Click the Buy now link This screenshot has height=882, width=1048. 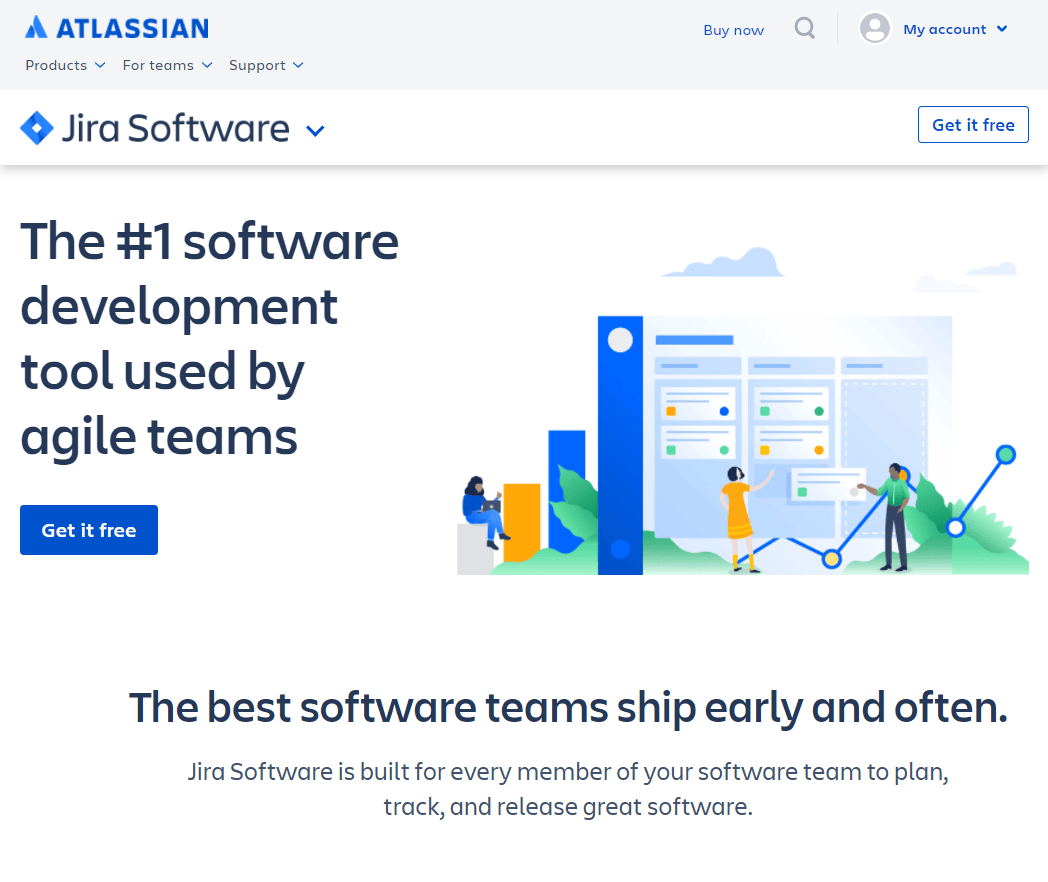click(x=733, y=30)
